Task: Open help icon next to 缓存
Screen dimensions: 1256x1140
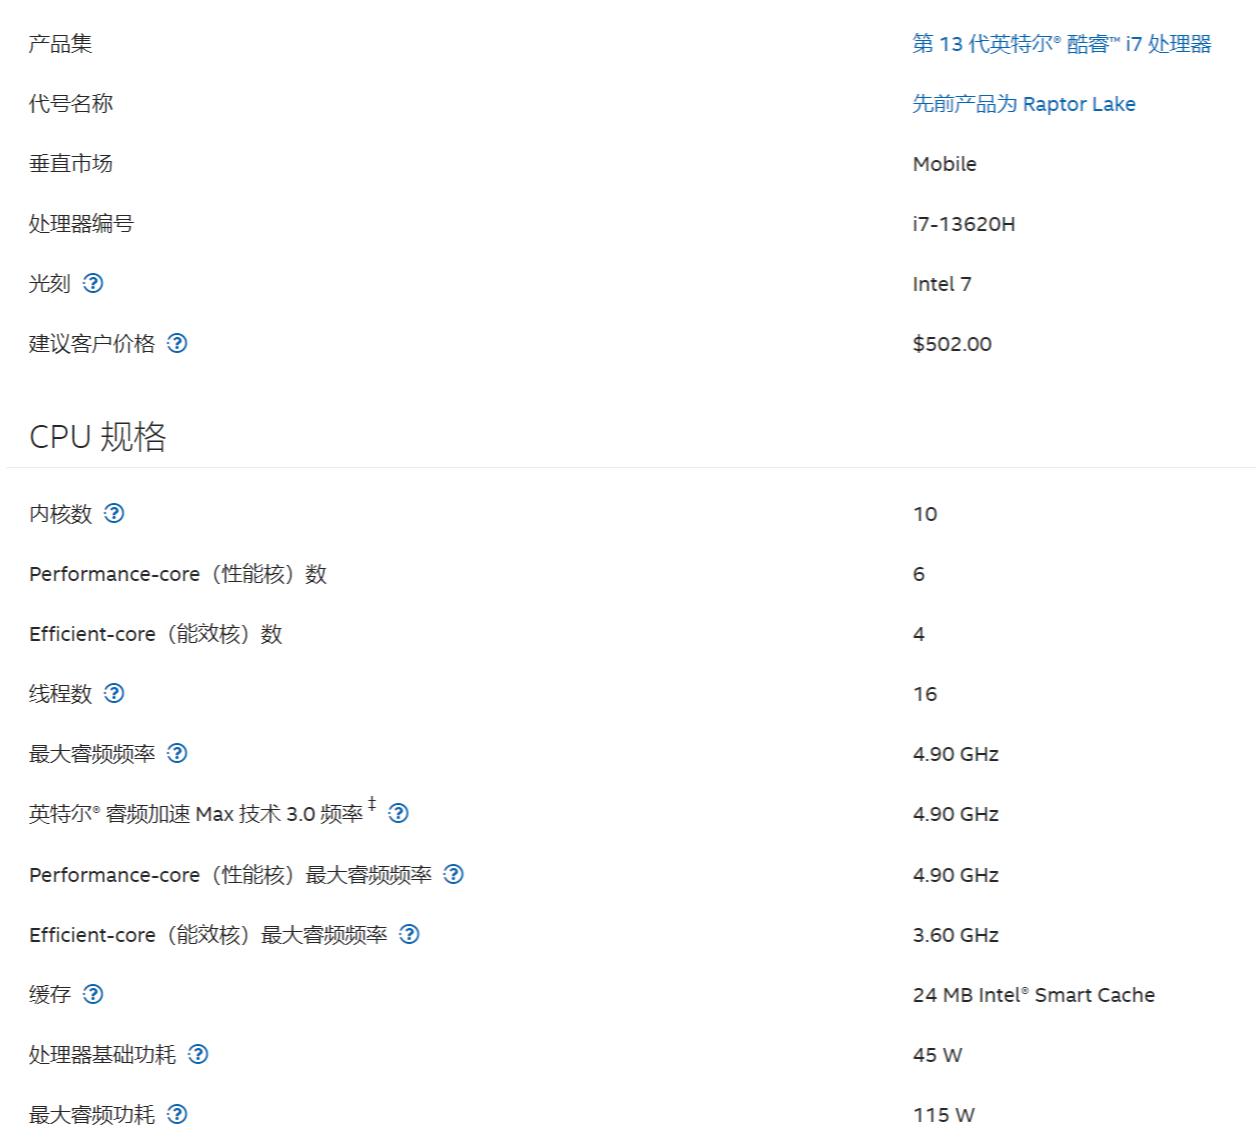Action: (x=93, y=994)
